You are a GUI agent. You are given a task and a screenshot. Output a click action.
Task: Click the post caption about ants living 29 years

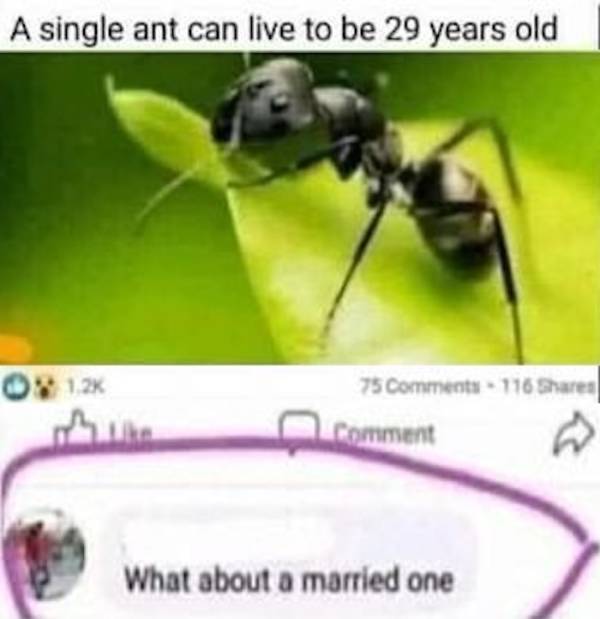(283, 30)
